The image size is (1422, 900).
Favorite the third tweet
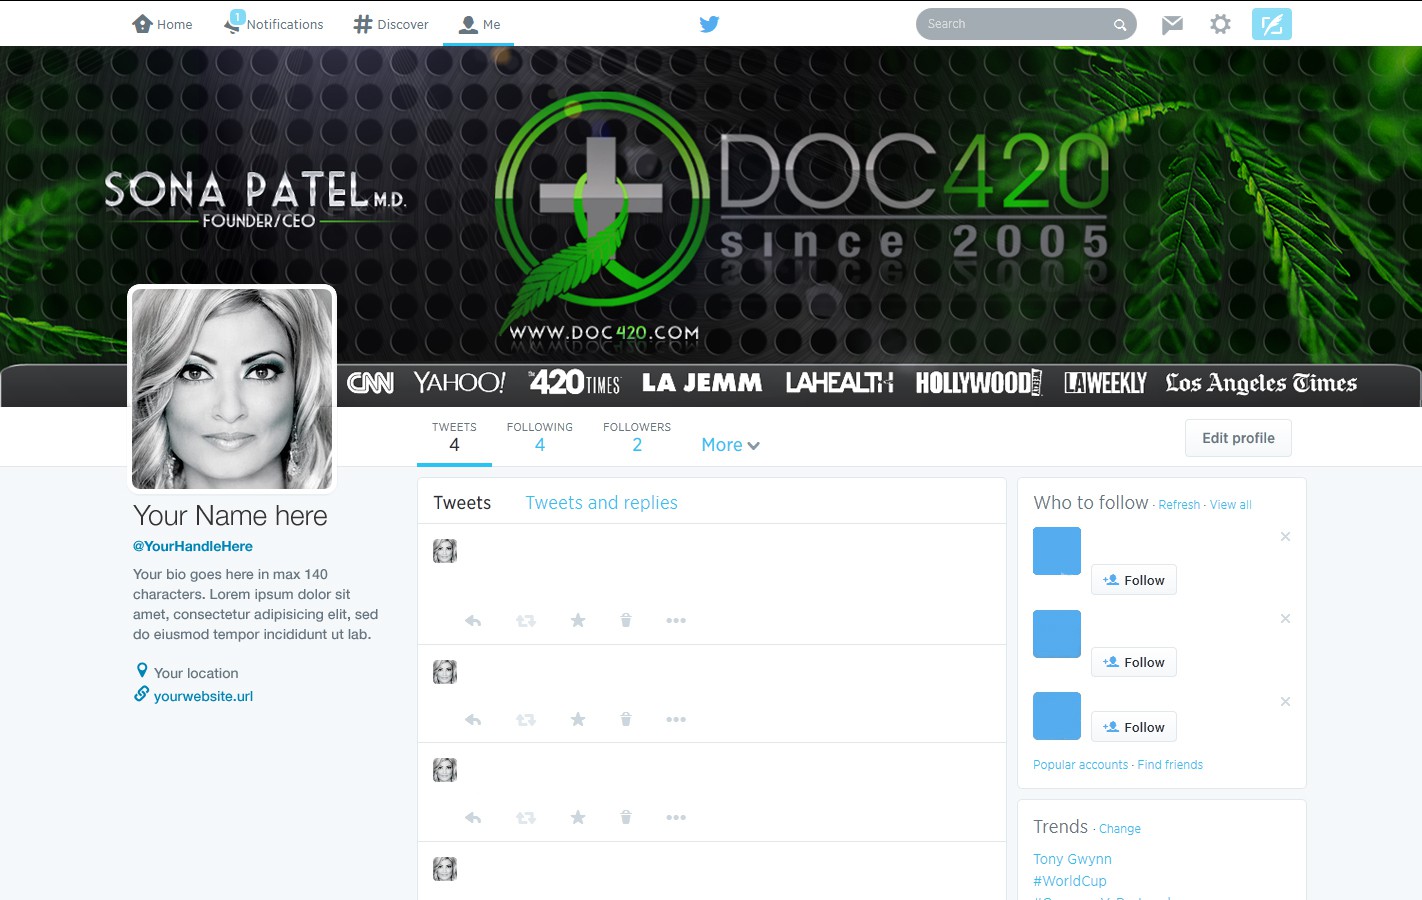tap(578, 817)
